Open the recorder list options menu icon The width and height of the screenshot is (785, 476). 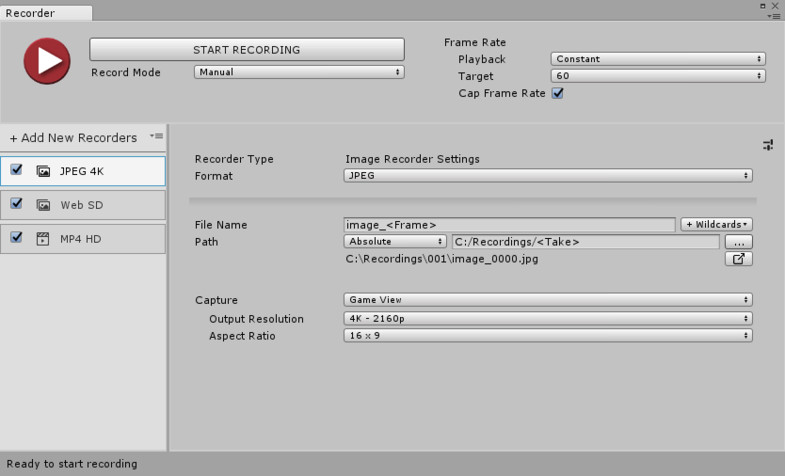click(x=157, y=137)
